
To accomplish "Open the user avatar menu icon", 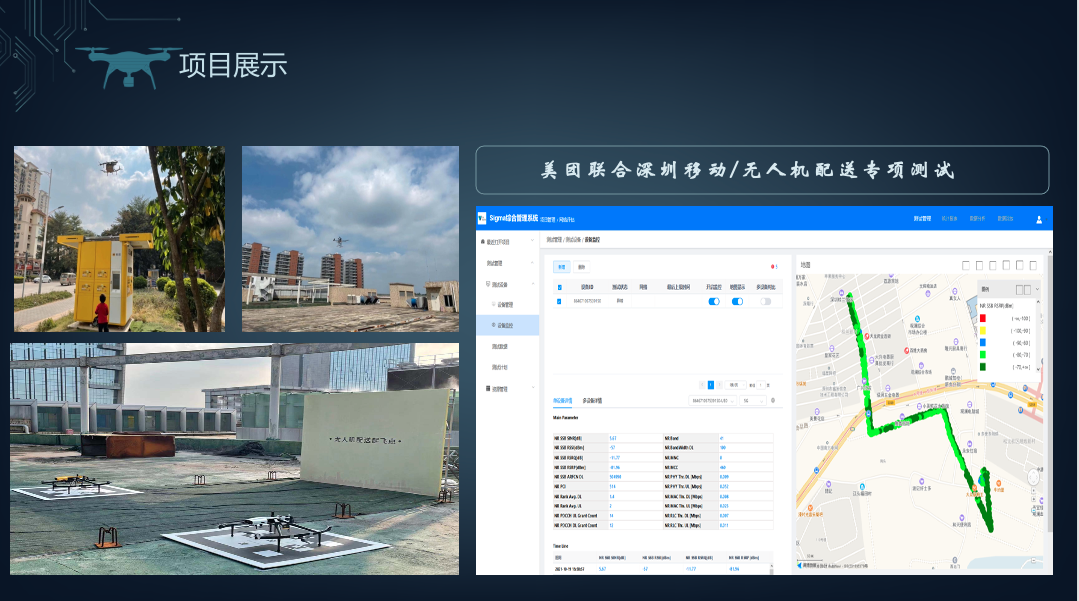I will click(1039, 220).
